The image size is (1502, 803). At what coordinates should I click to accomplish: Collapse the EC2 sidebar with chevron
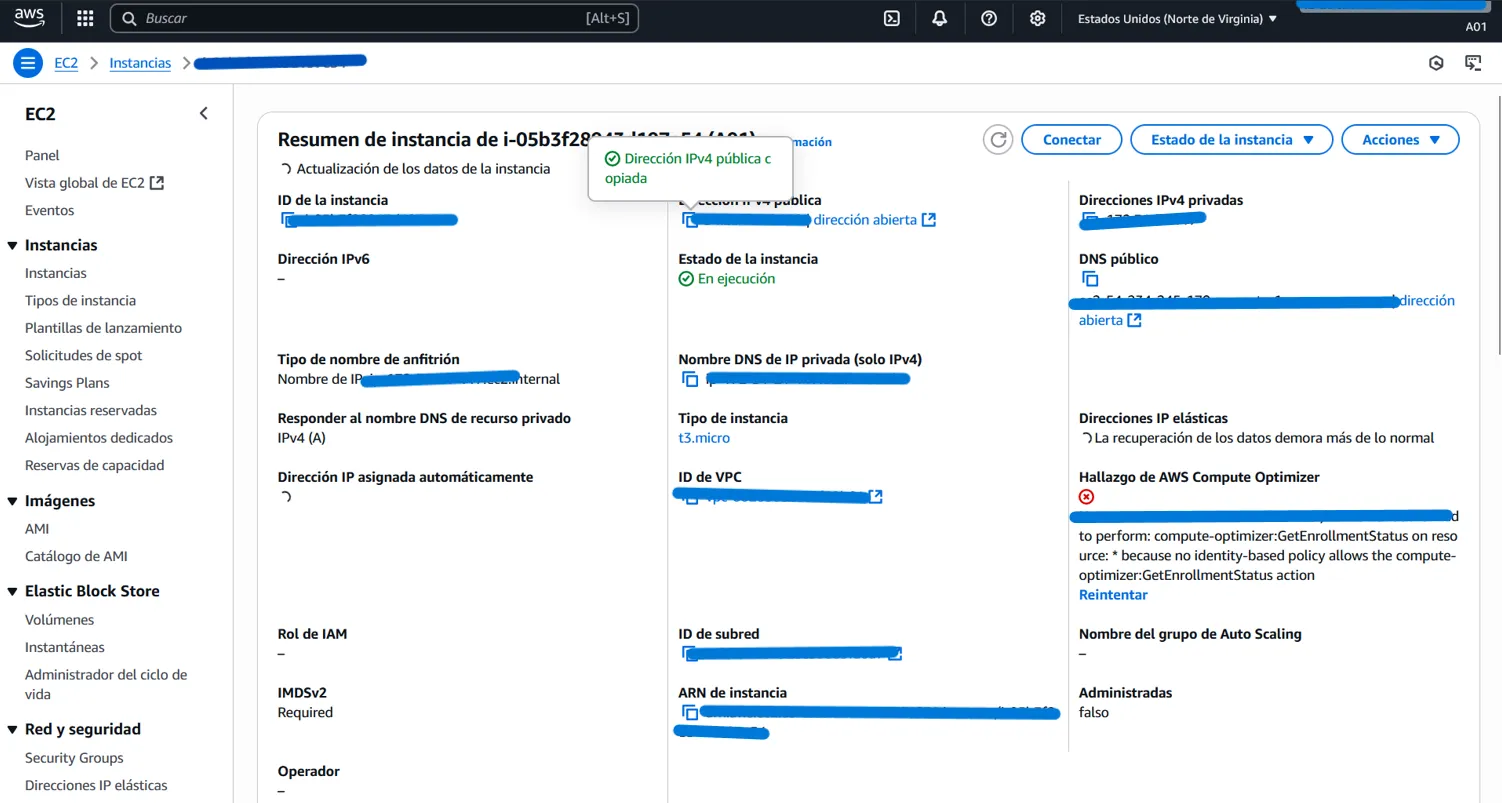pos(204,114)
